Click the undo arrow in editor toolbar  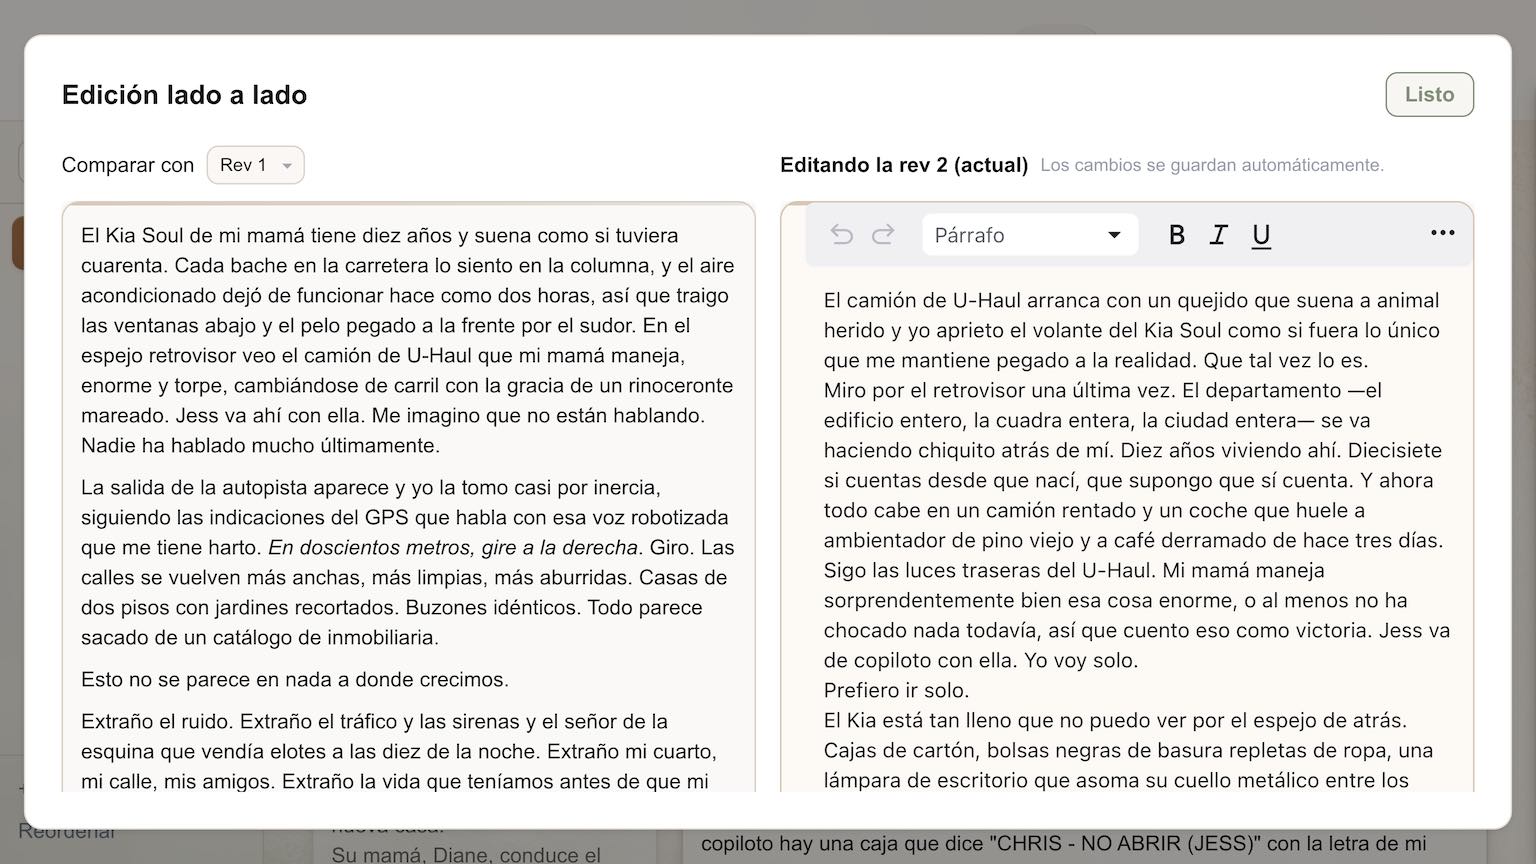tap(842, 235)
